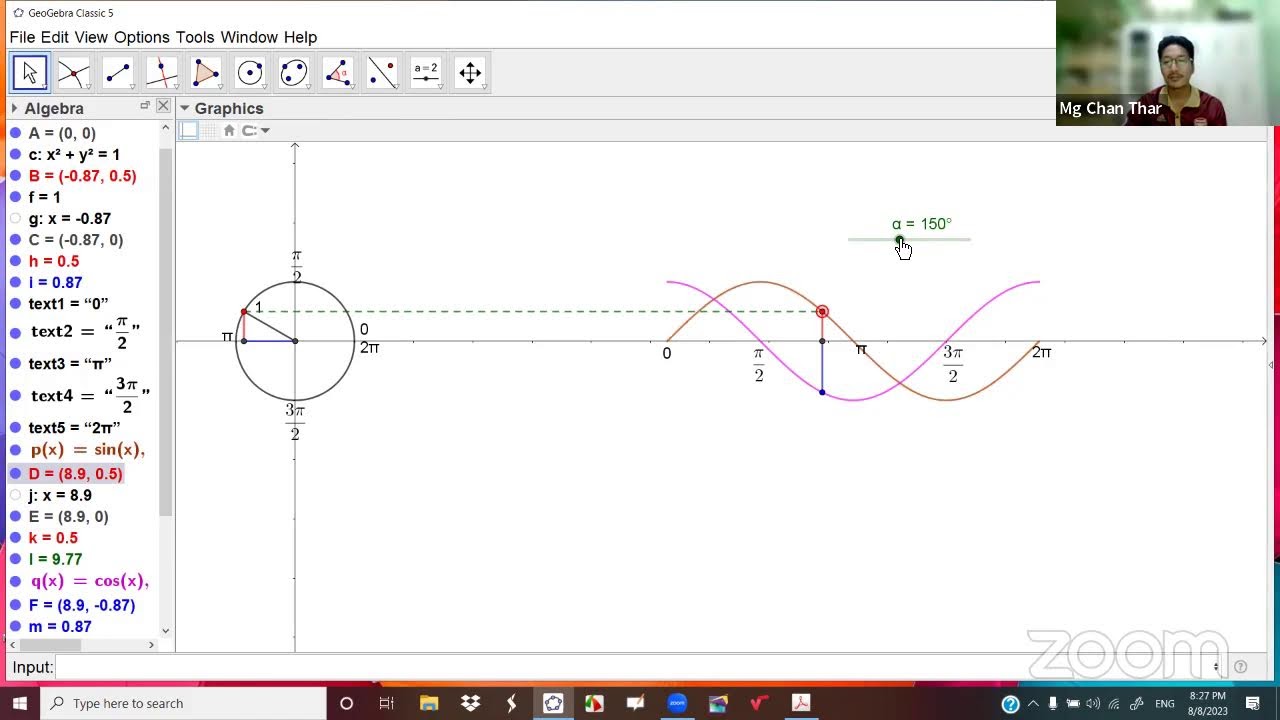Click the clock in system tray
The height and width of the screenshot is (720, 1280).
(x=1207, y=703)
